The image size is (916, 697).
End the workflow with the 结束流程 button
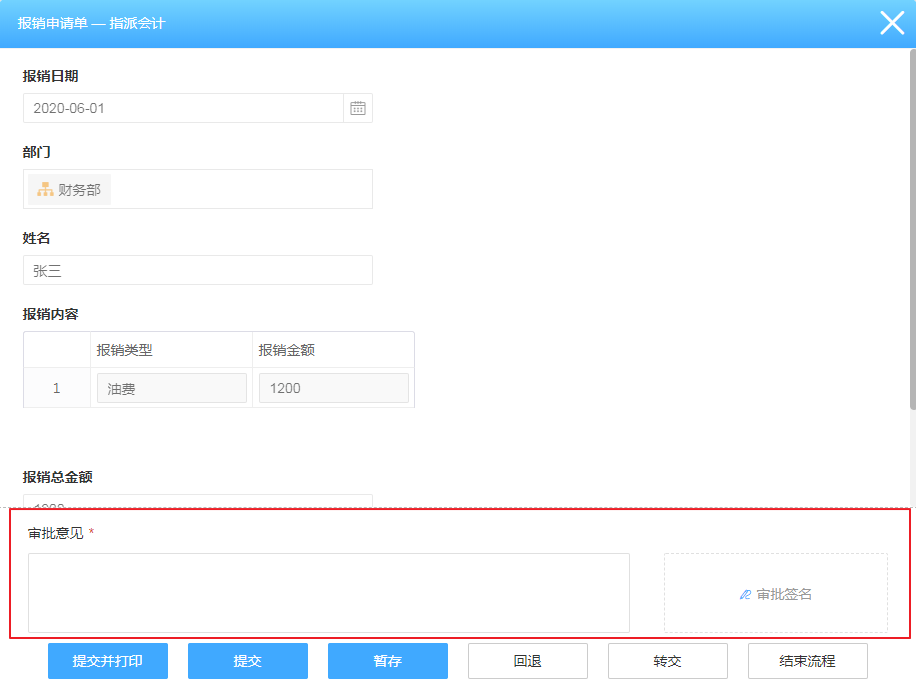tap(807, 661)
